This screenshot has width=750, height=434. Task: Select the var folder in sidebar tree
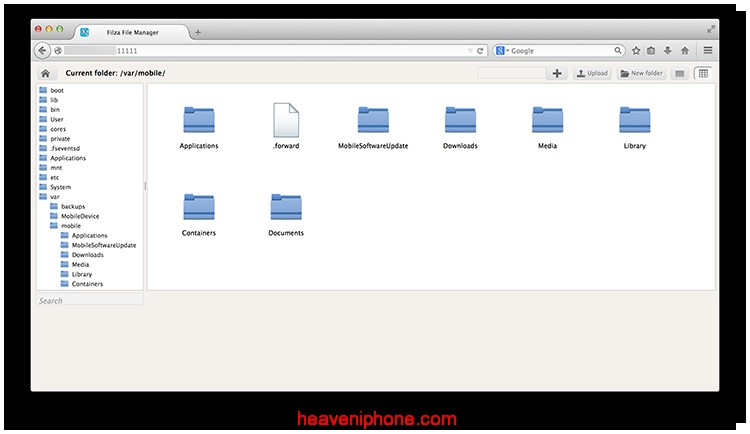(55, 197)
